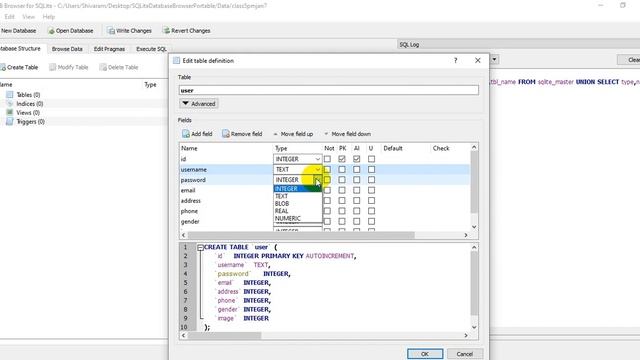Click the Move field down arrow
This screenshot has width=640, height=360.
(x=326, y=134)
